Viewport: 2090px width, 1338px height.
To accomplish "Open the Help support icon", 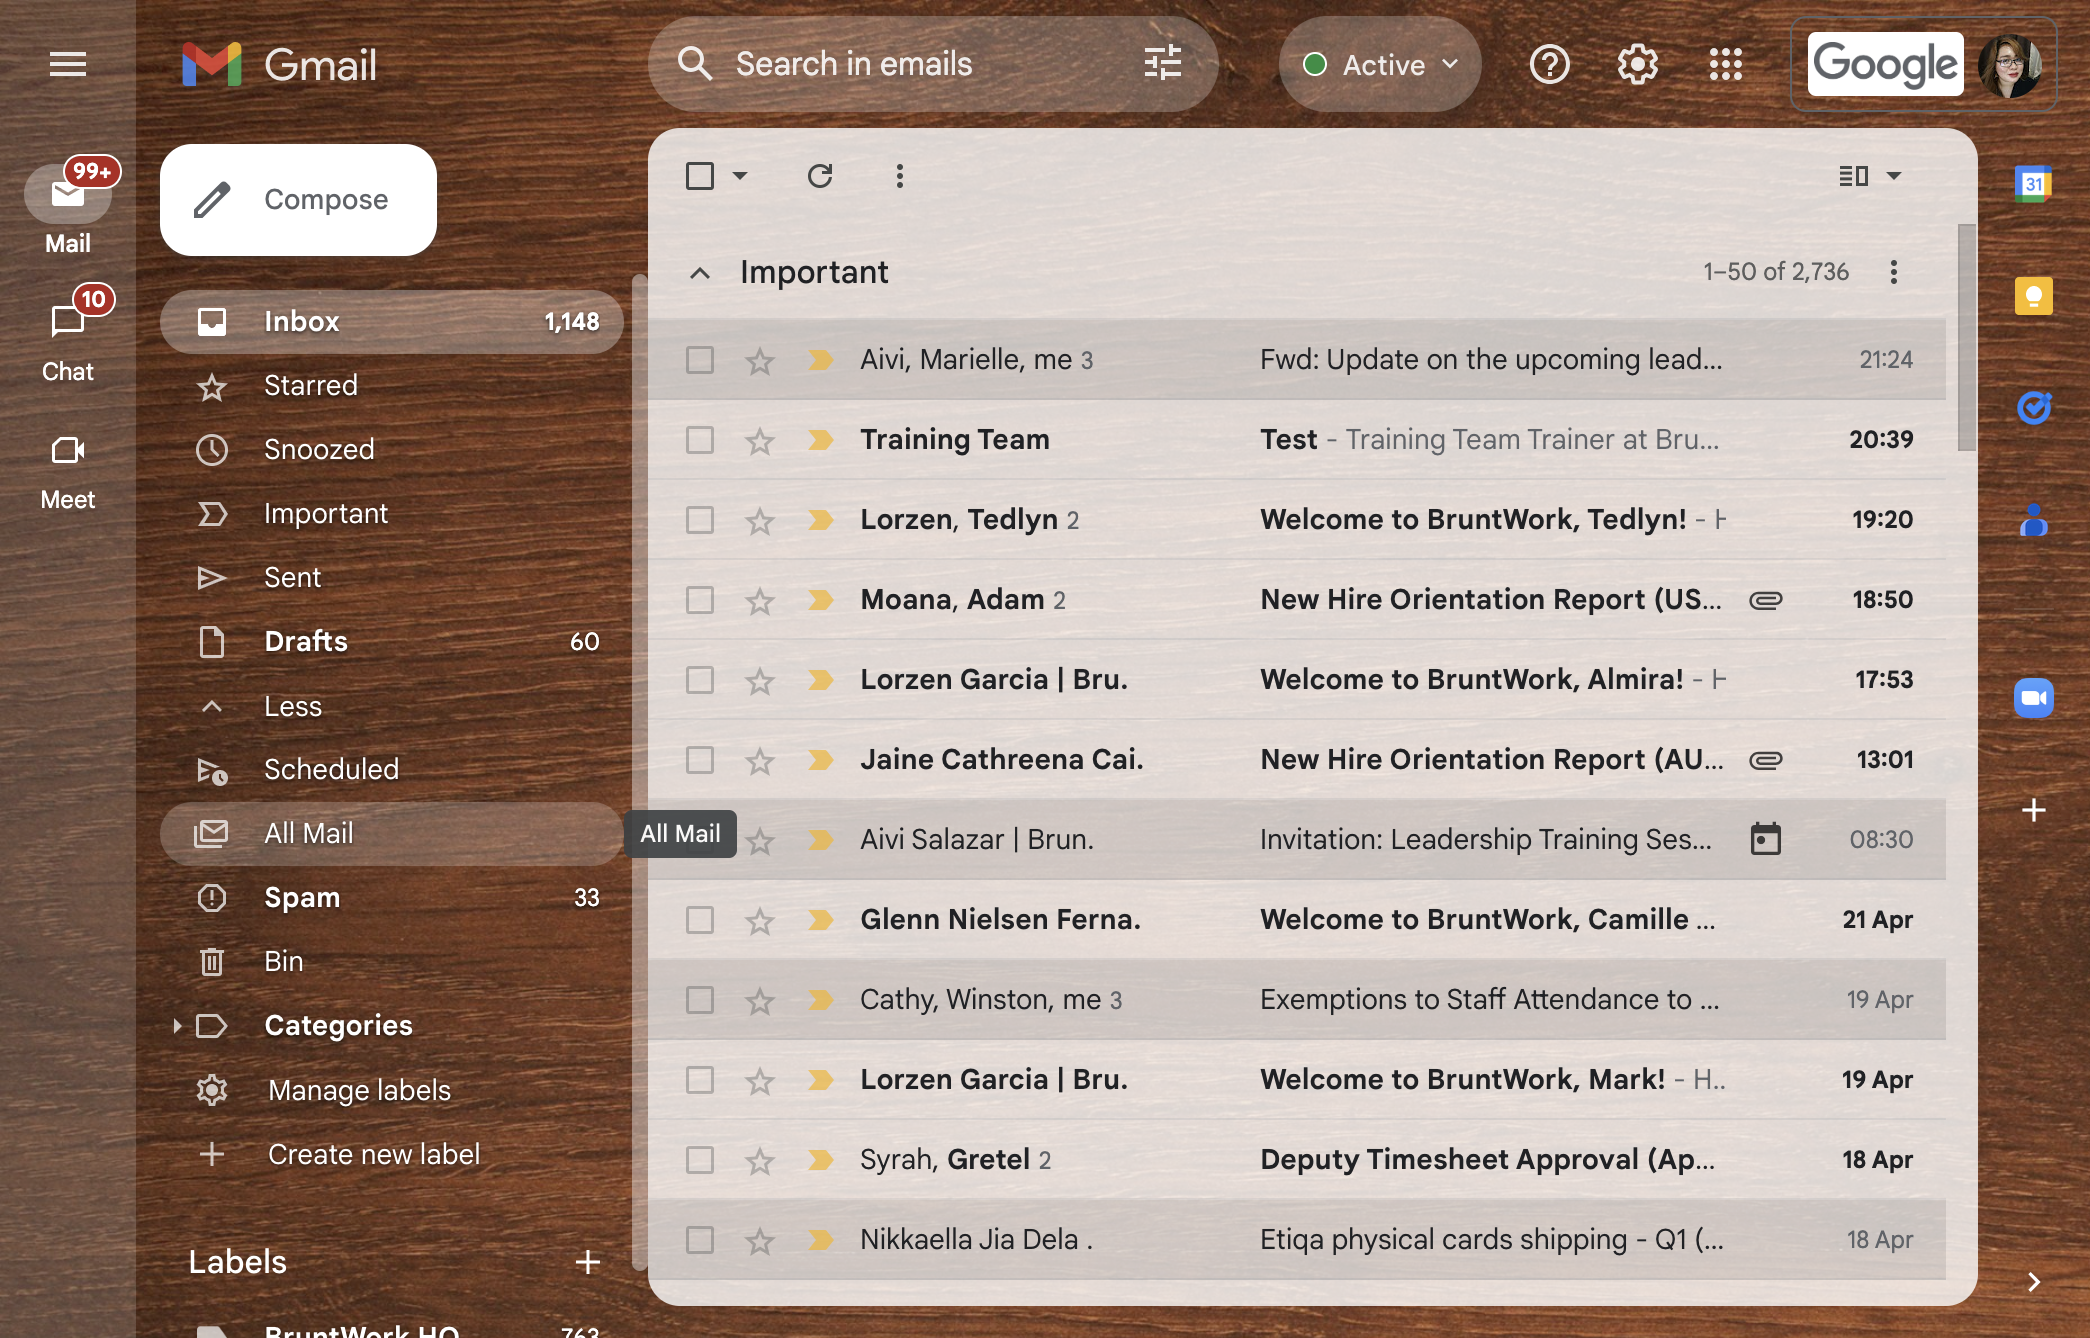I will (1549, 65).
